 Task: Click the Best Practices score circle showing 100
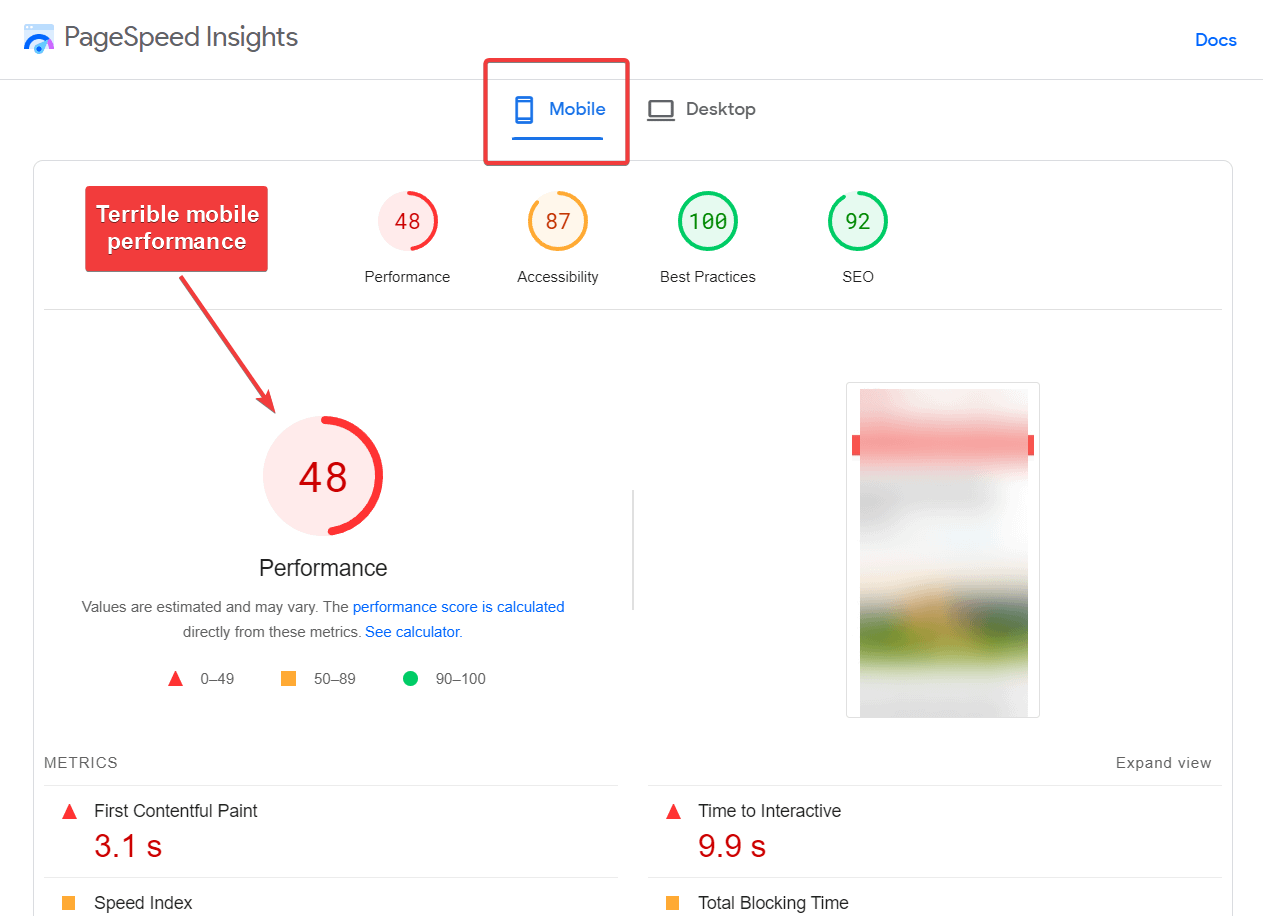point(707,221)
